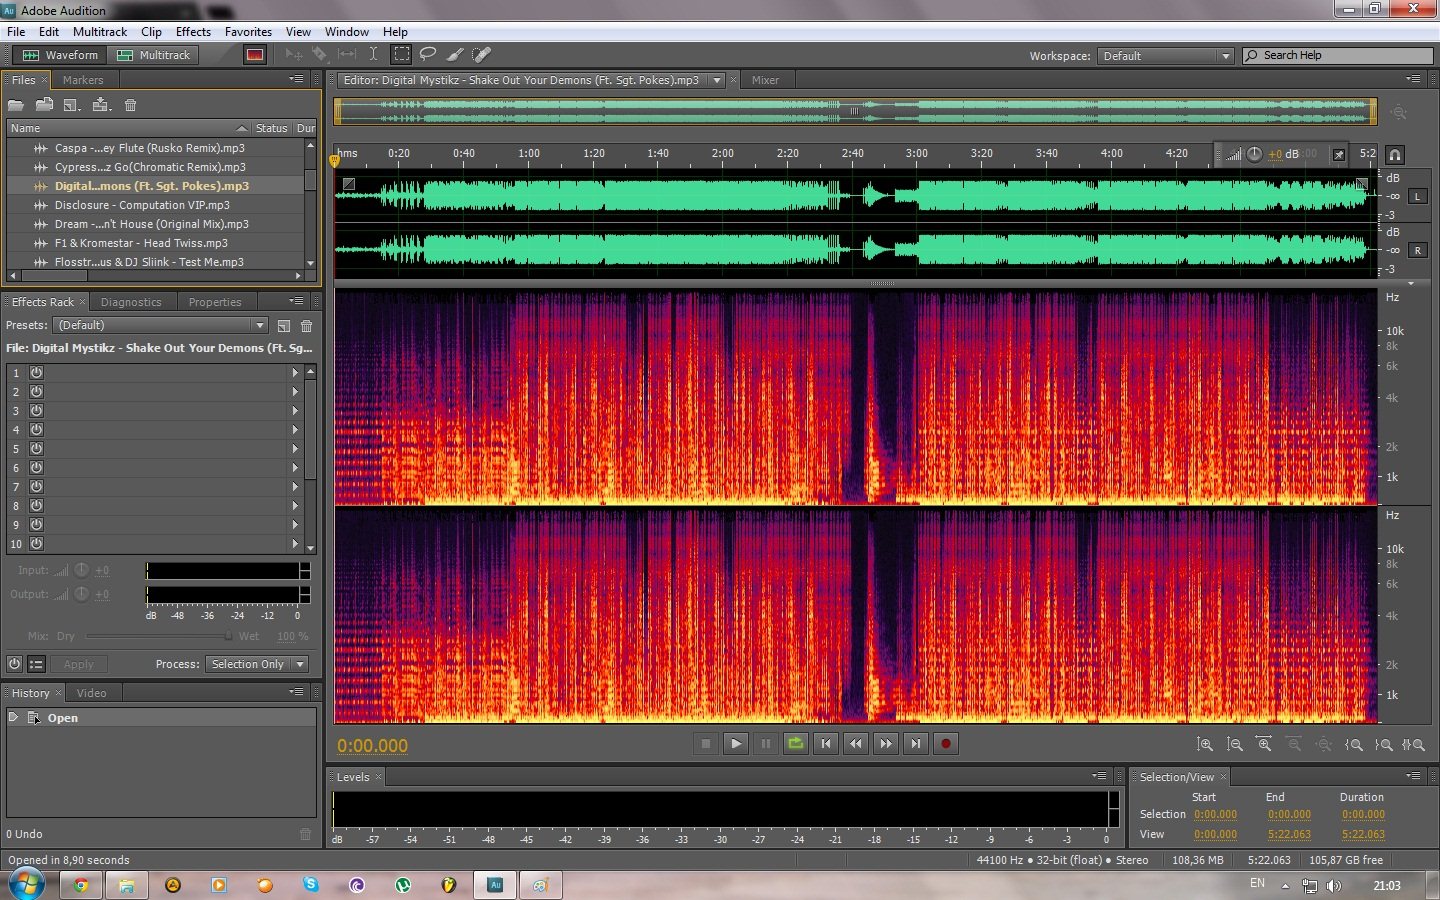Delete effects rack preset trash icon
The width and height of the screenshot is (1440, 900).
click(307, 326)
